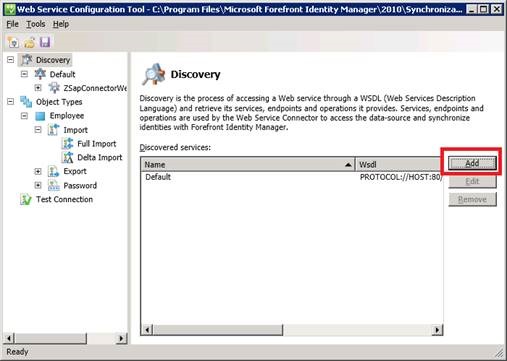Expand the Export tree node
The image size is (507, 361).
point(38,171)
